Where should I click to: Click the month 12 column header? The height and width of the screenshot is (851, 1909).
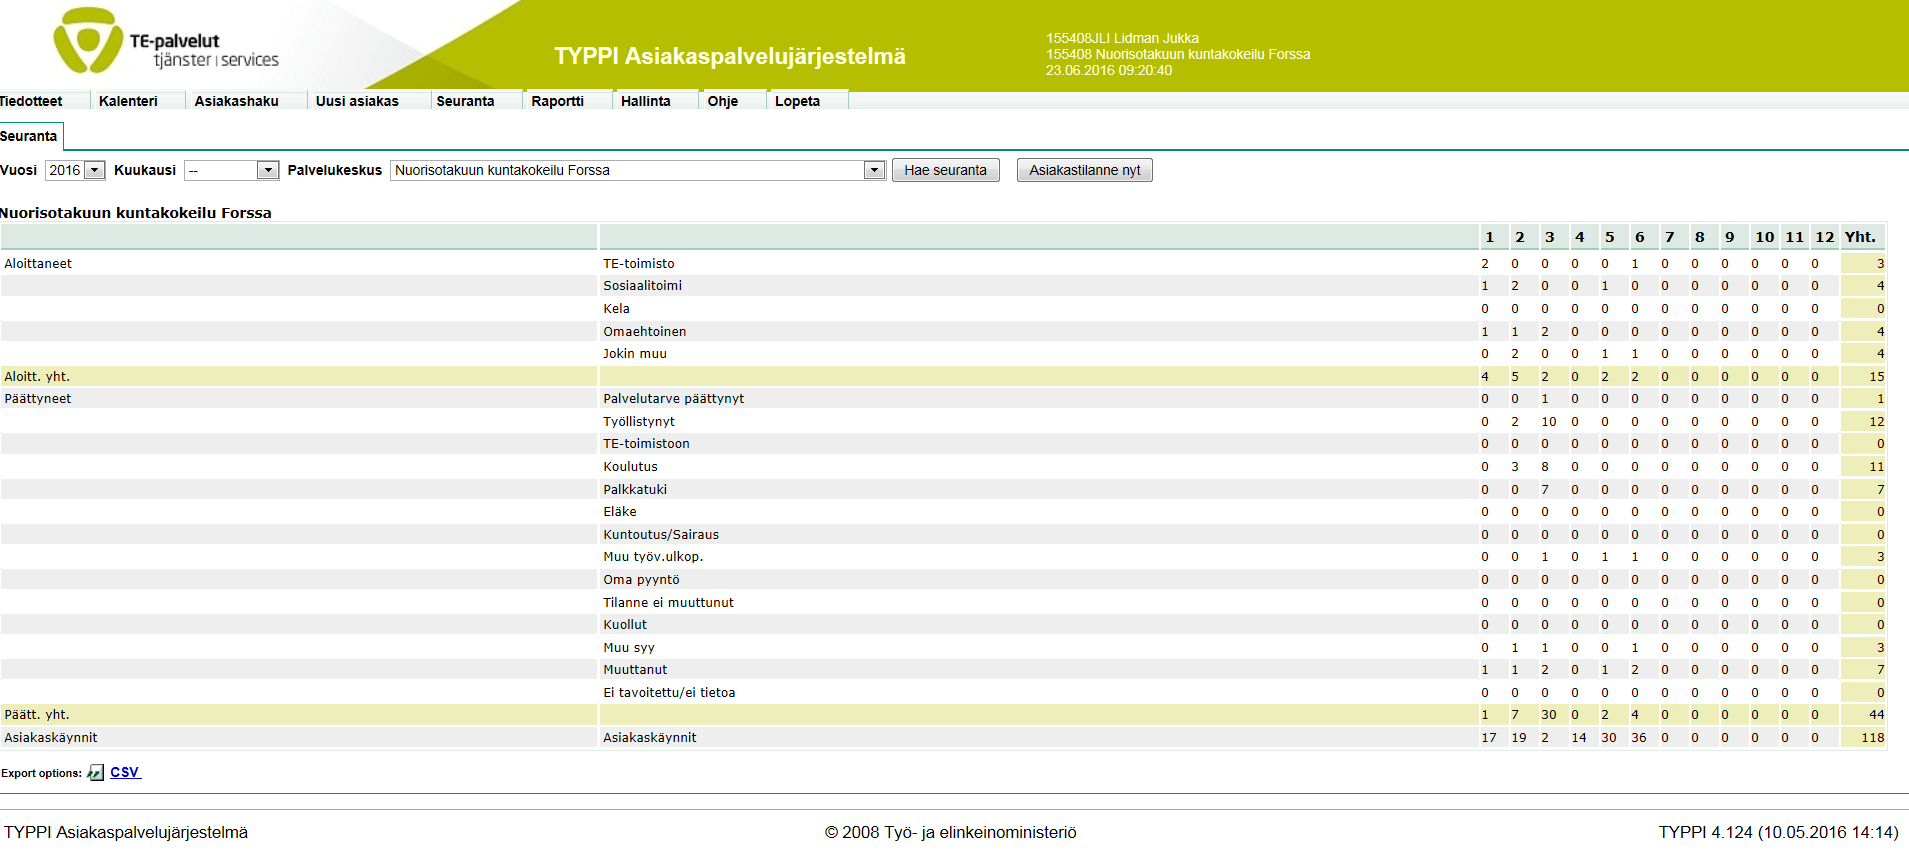point(1824,237)
